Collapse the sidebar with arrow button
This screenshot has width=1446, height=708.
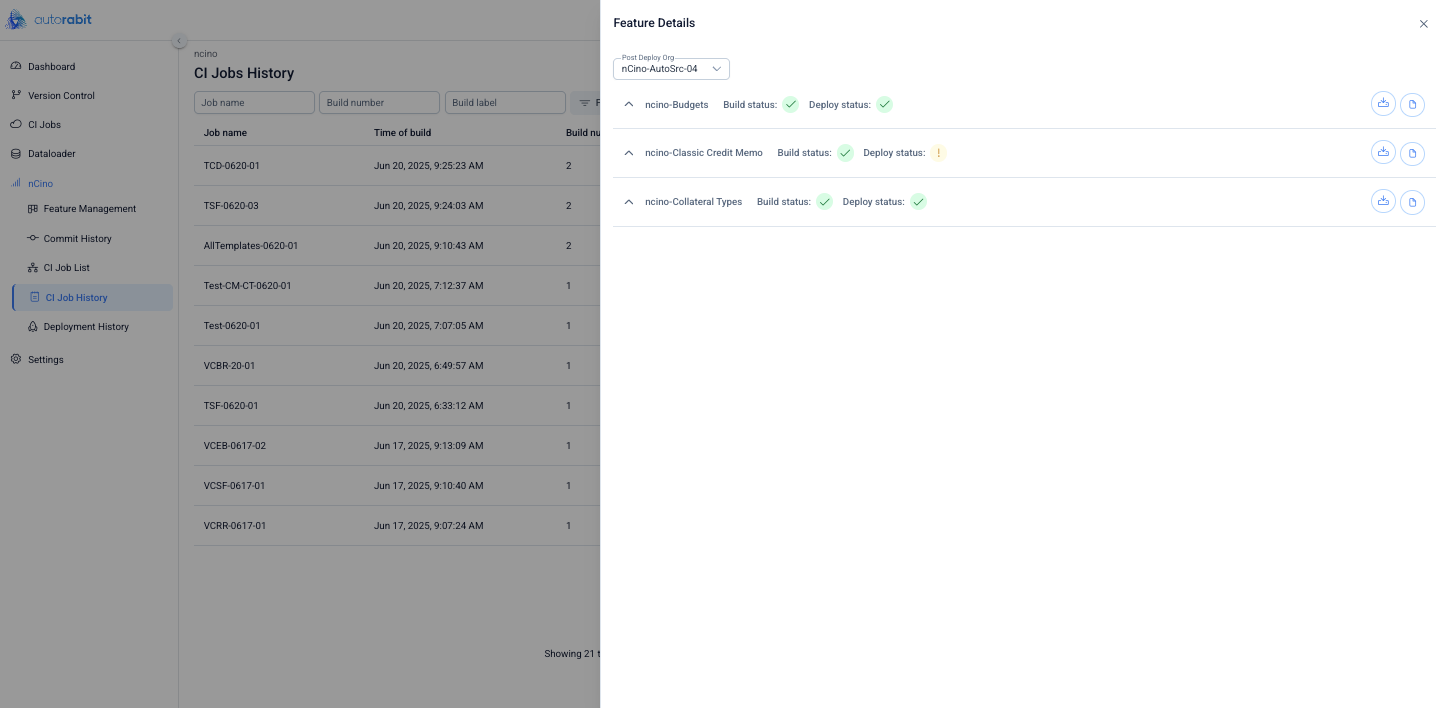click(179, 41)
